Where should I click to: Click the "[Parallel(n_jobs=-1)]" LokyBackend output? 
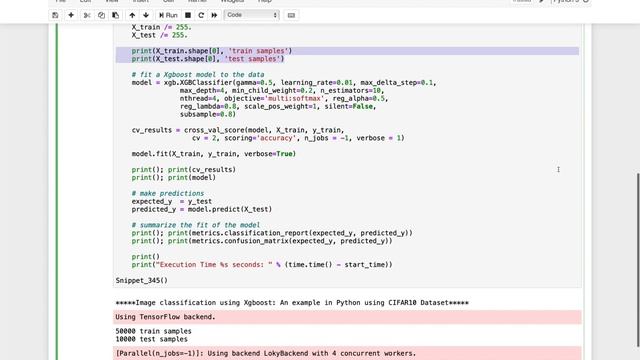pyautogui.click(x=266, y=353)
